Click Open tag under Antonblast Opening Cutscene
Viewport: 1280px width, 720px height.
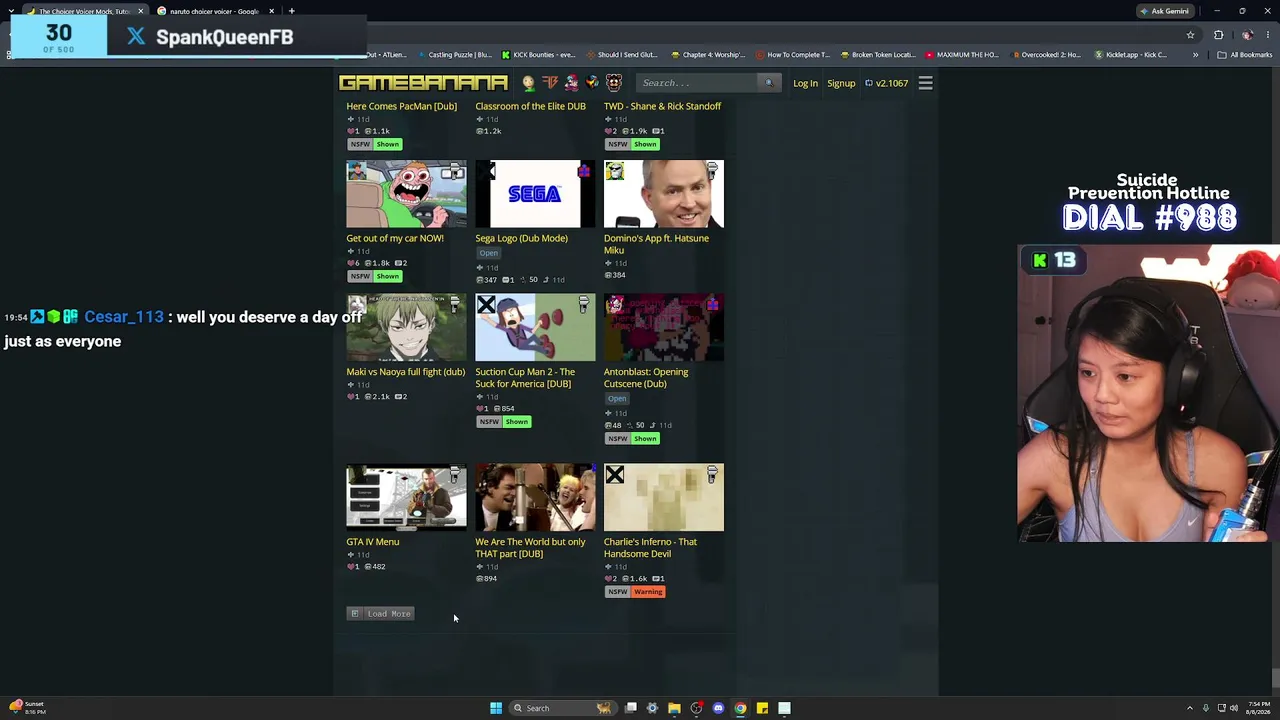click(x=617, y=399)
